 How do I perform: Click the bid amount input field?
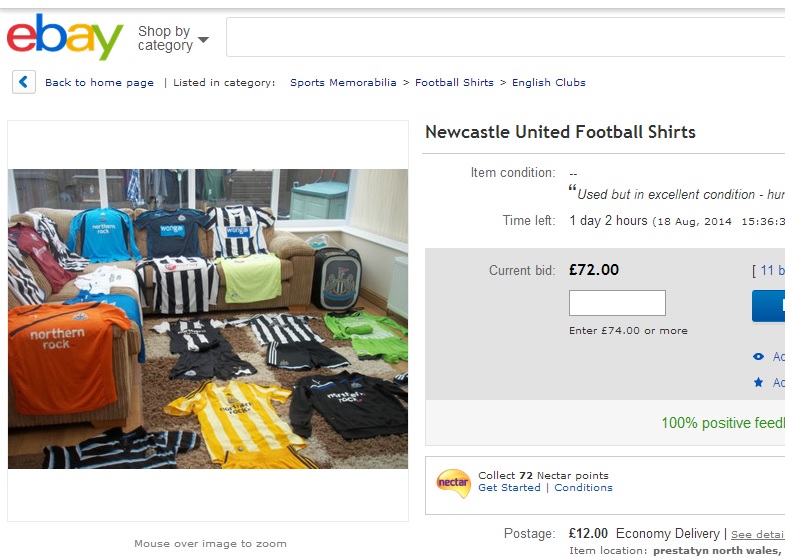click(x=617, y=303)
